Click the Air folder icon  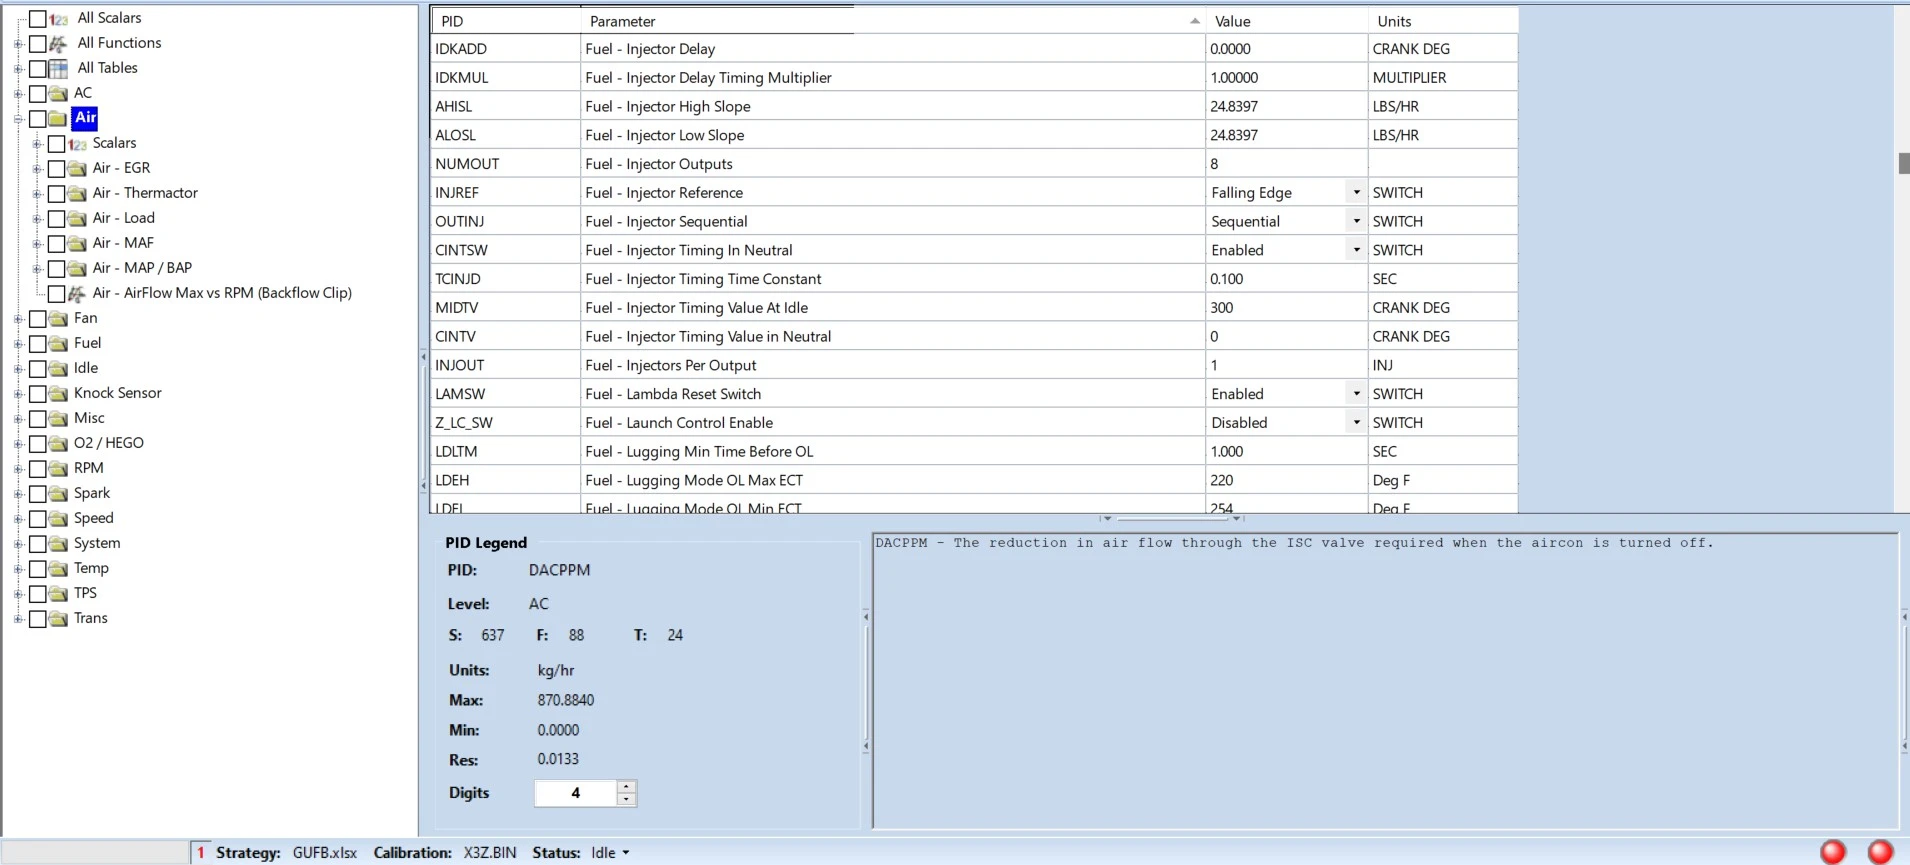tap(59, 119)
